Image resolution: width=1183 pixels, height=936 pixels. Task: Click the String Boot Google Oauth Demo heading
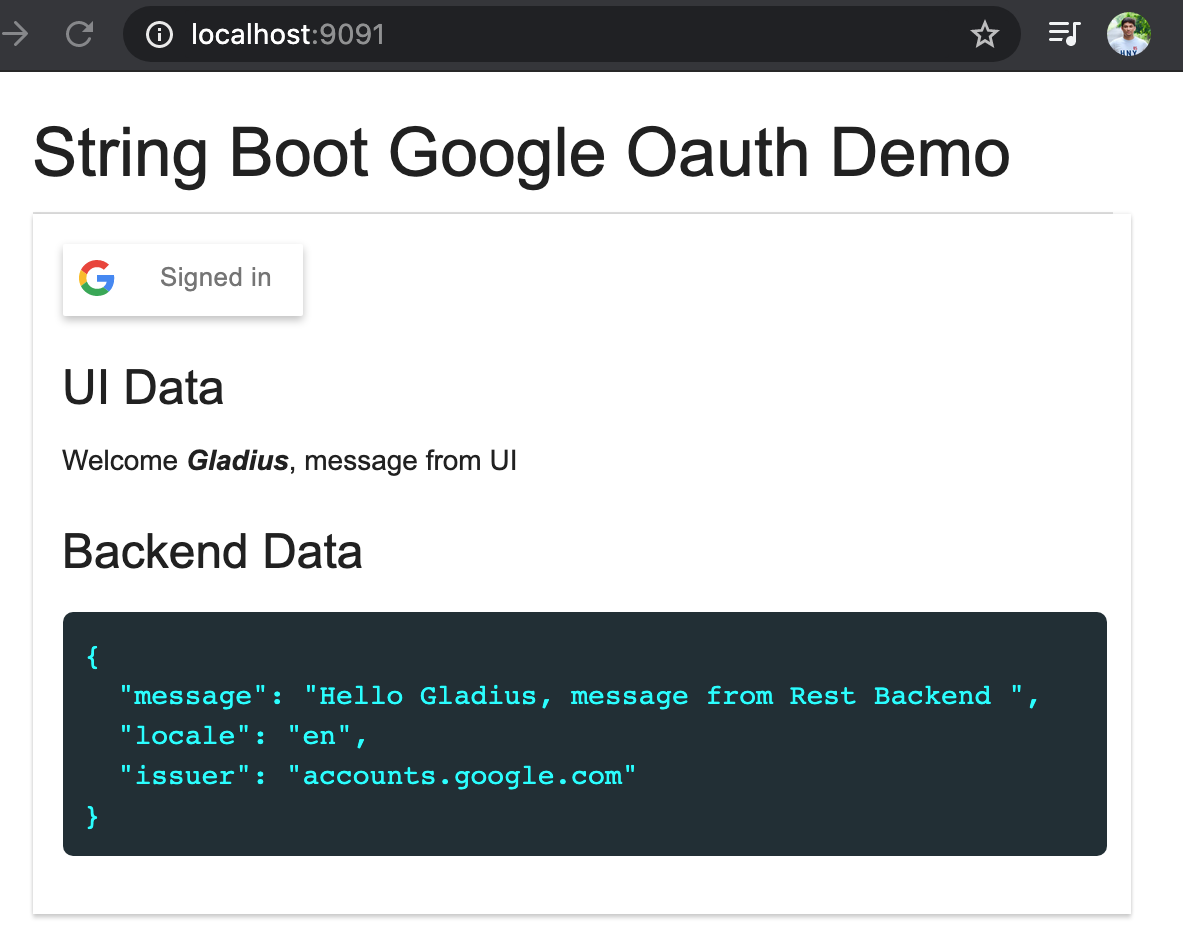(521, 153)
